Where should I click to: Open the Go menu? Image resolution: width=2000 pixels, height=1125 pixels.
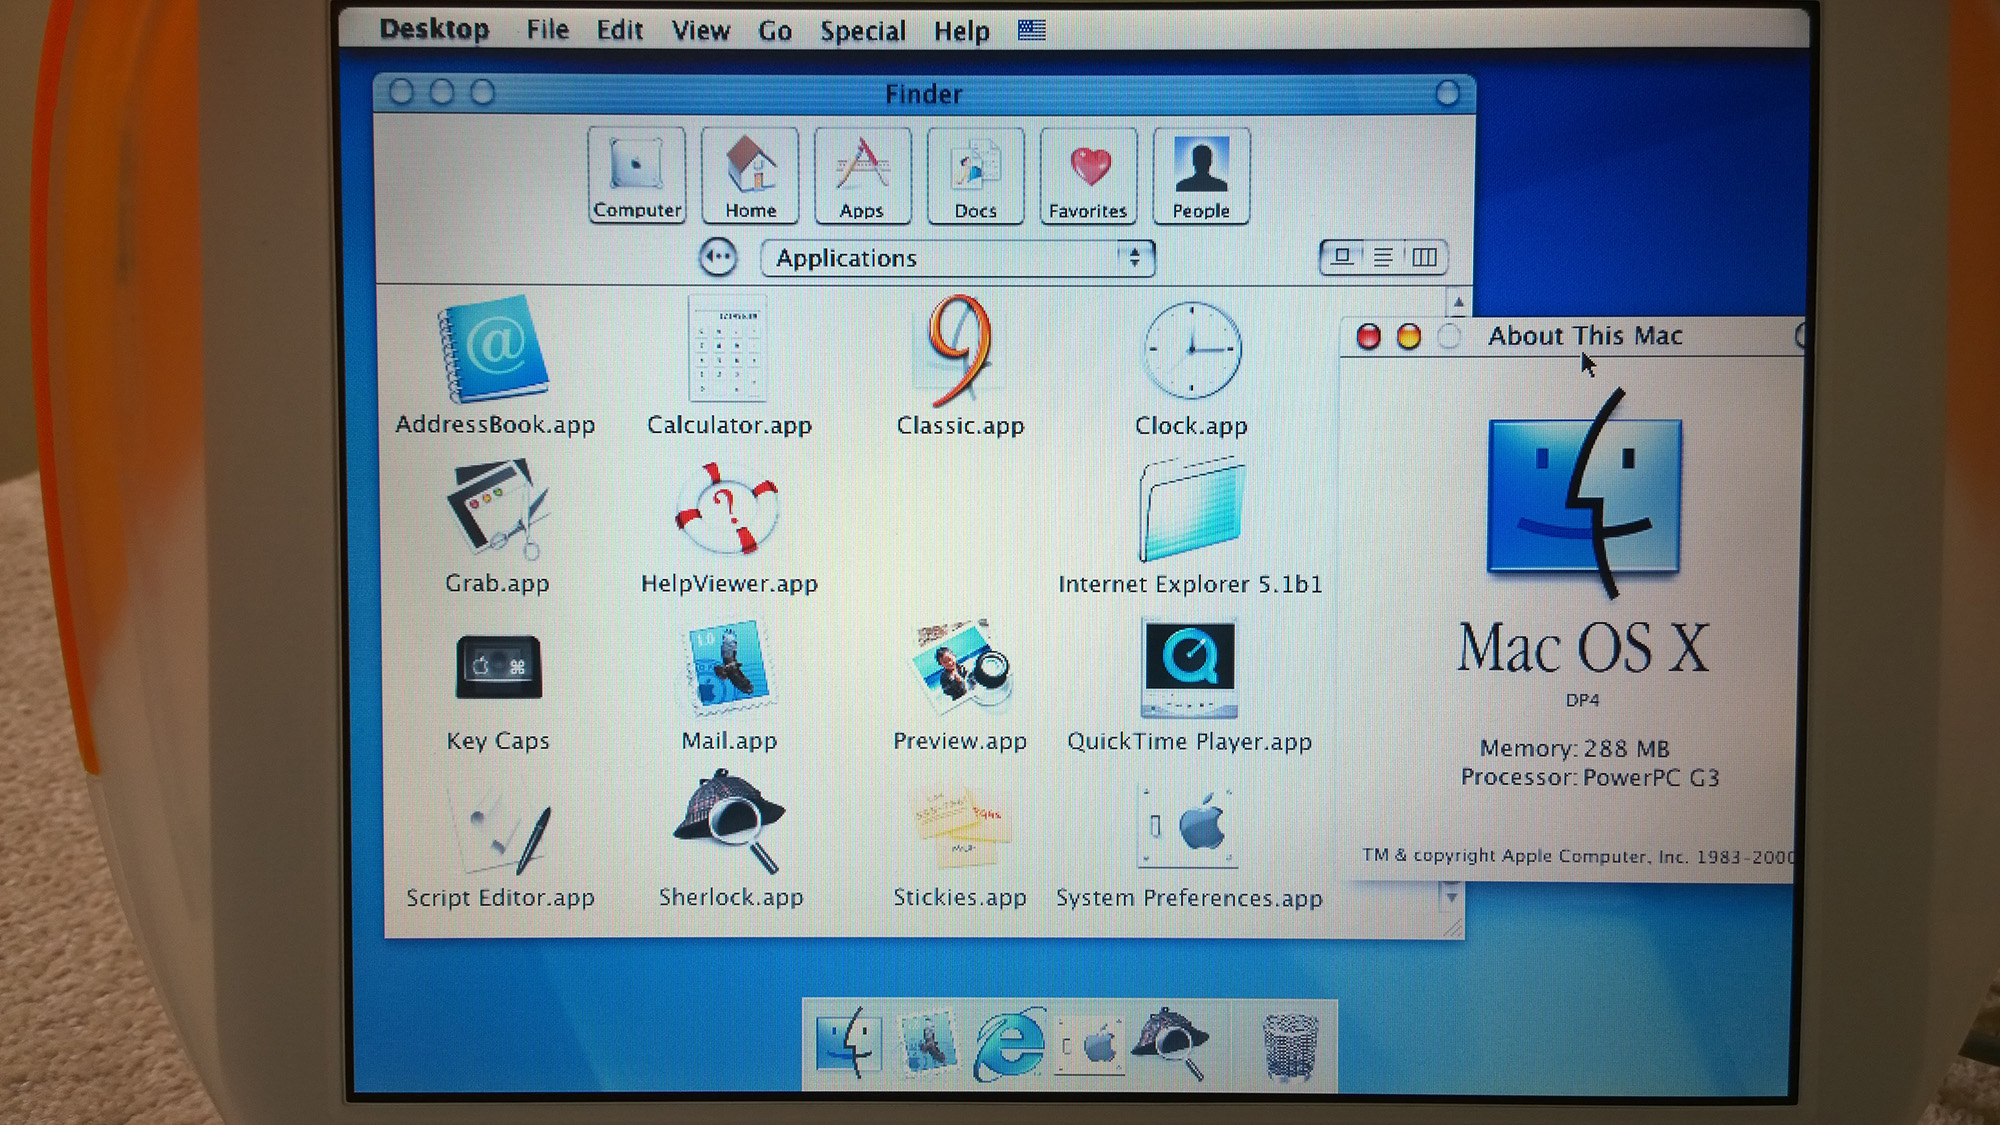(x=775, y=31)
